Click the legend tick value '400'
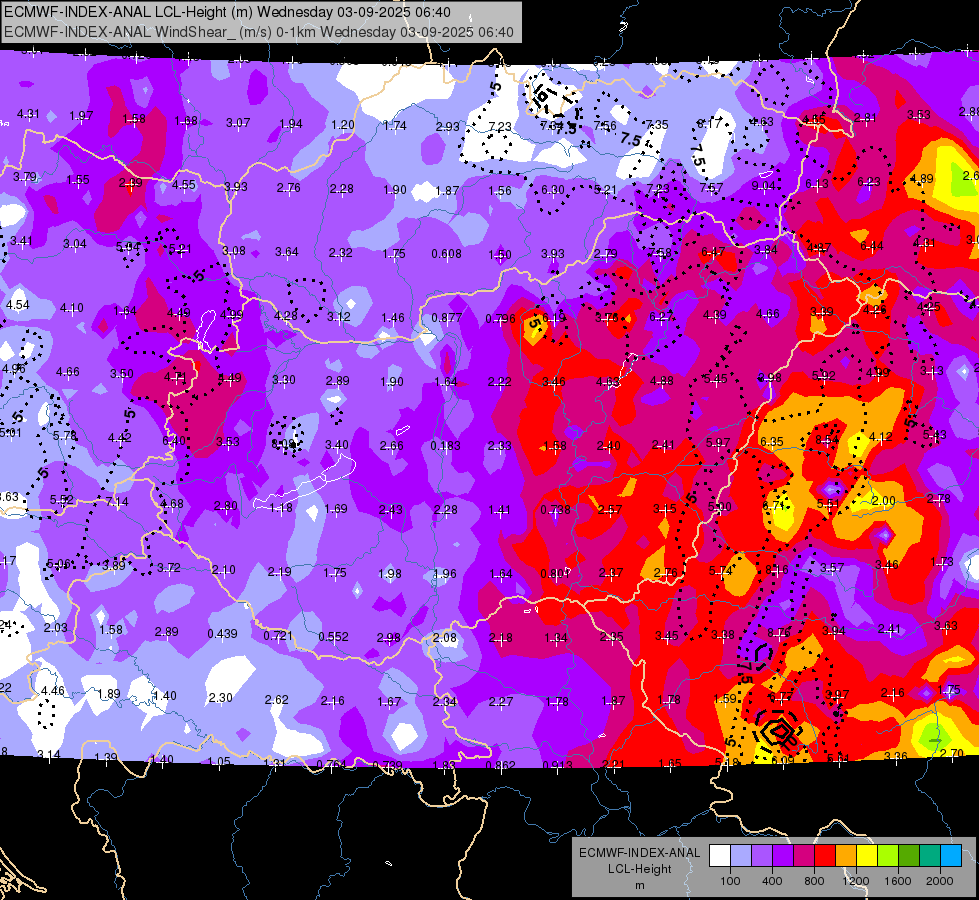This screenshot has height=900, width=979. pyautogui.click(x=772, y=881)
